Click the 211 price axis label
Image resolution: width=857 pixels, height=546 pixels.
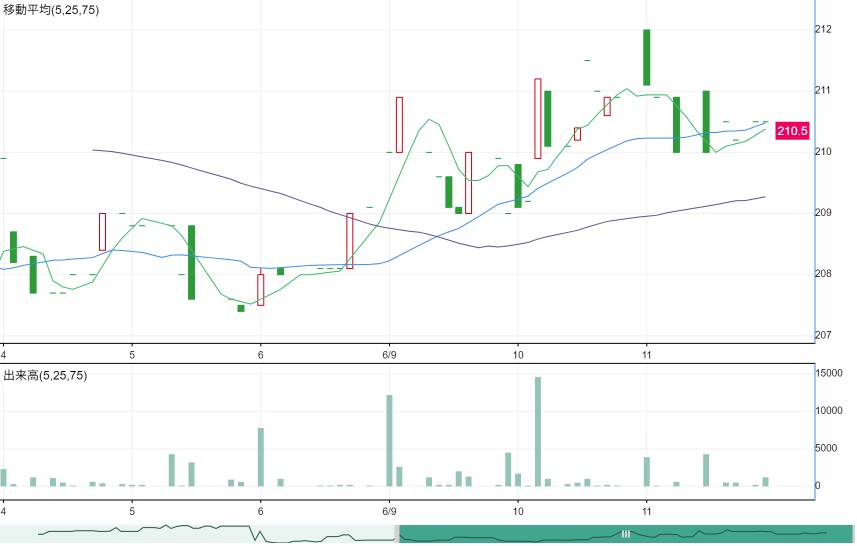point(823,90)
